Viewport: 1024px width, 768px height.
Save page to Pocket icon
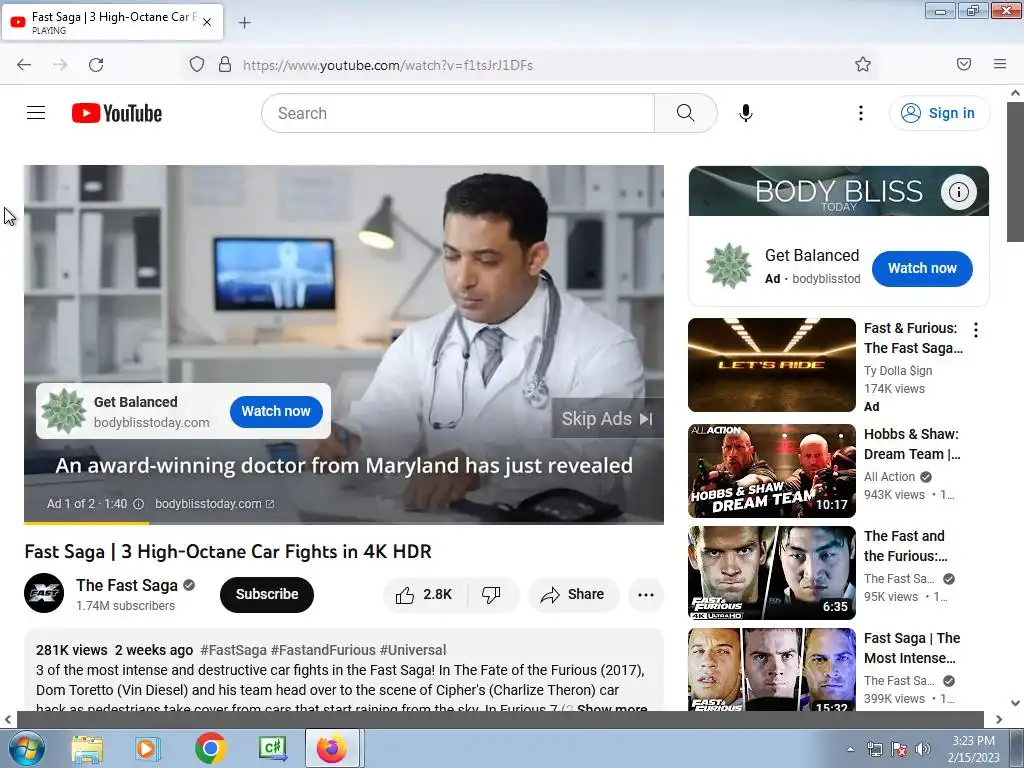pos(964,64)
